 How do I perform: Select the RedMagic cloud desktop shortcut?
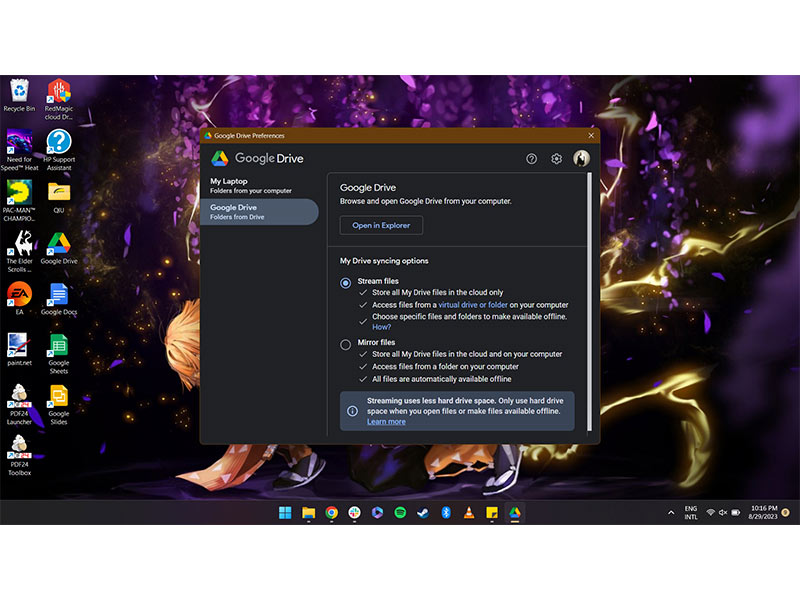pyautogui.click(x=59, y=99)
